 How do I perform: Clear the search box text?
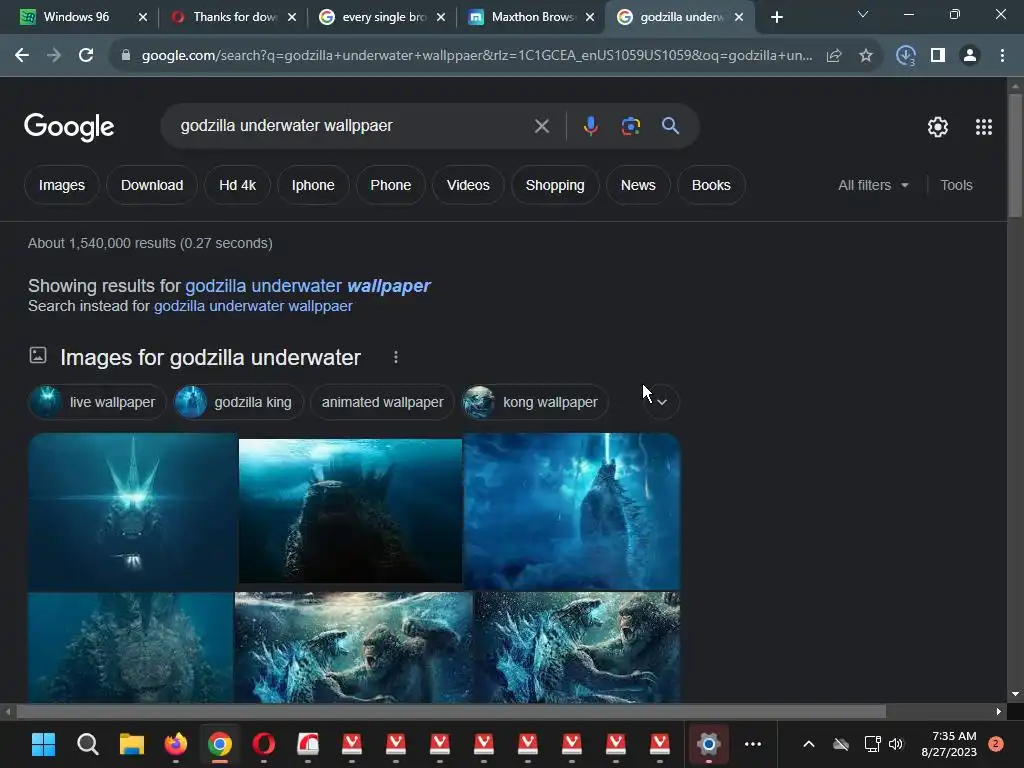click(541, 126)
